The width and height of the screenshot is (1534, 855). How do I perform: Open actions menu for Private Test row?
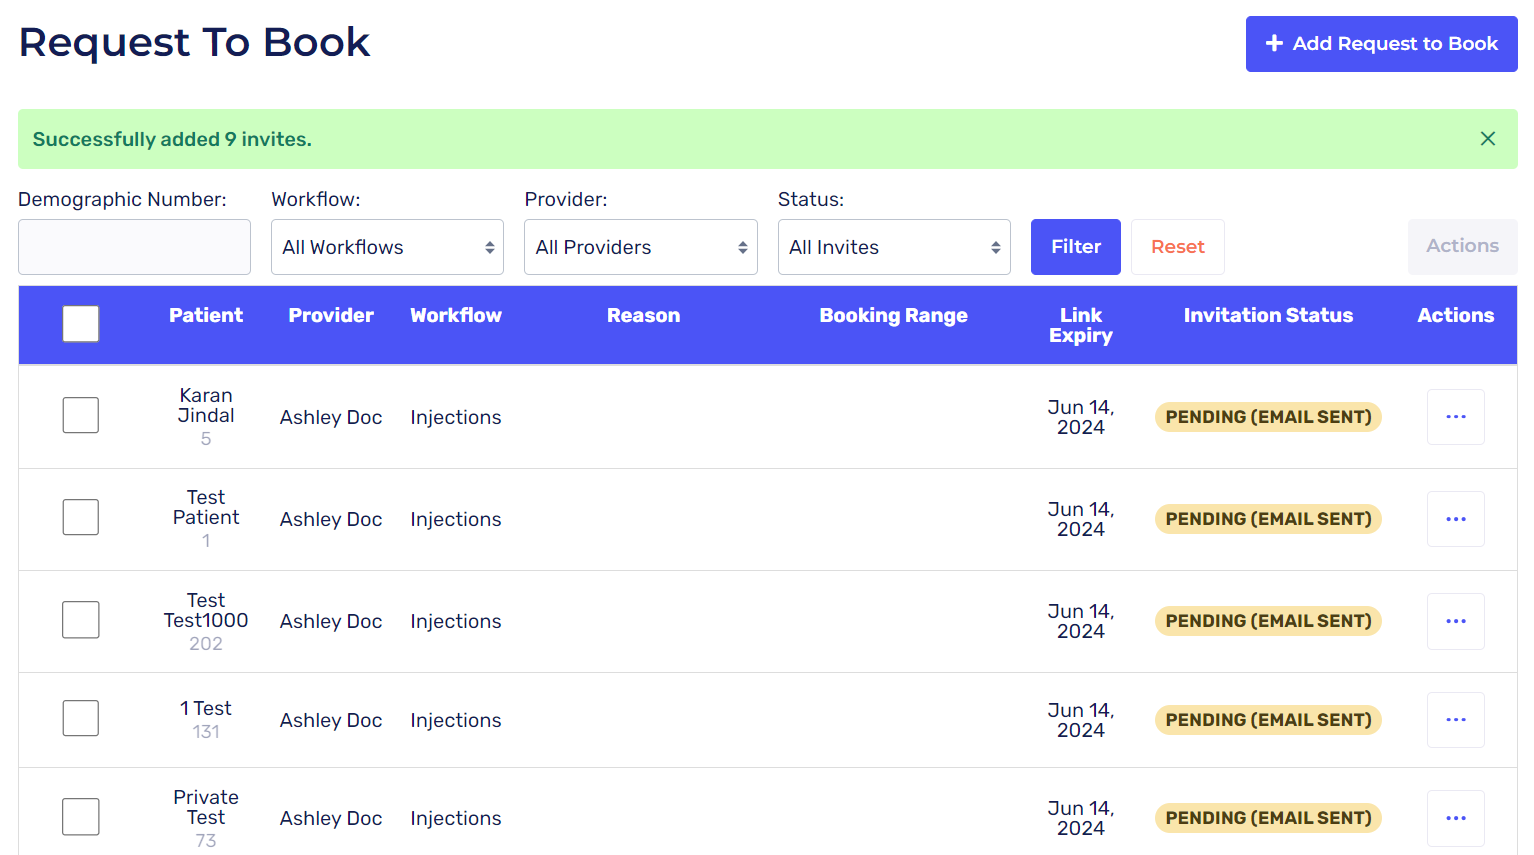1455,818
